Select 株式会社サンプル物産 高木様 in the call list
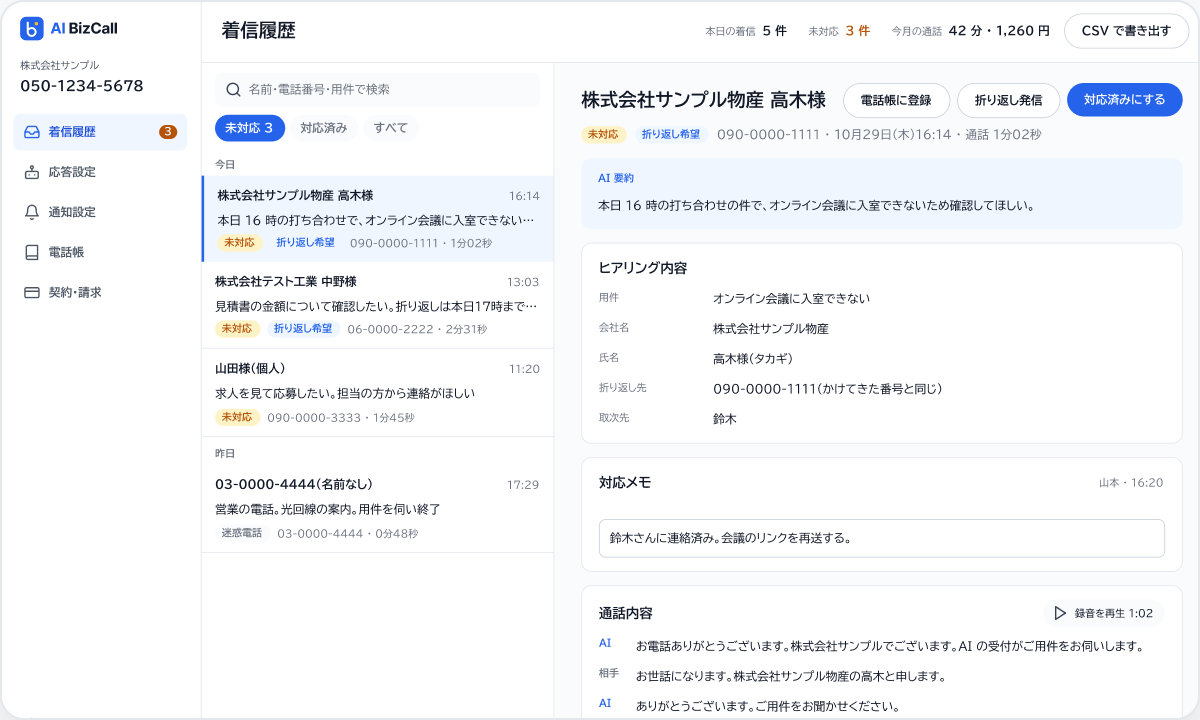The width and height of the screenshot is (1200, 720). click(x=377, y=219)
